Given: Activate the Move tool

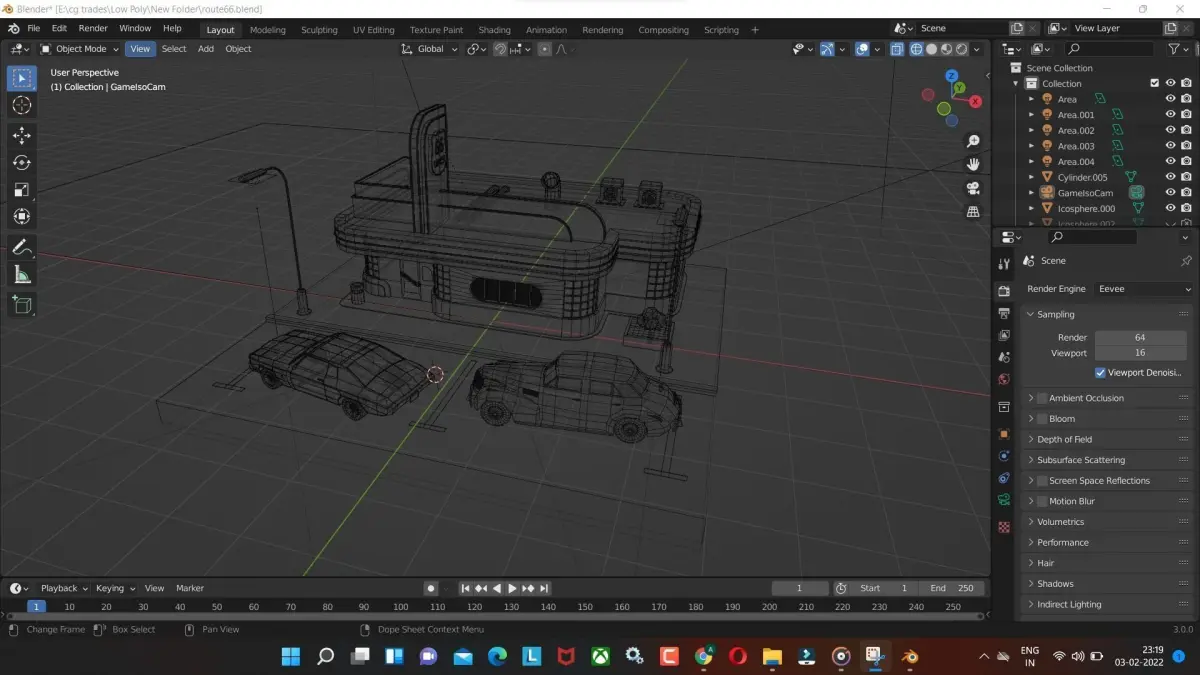Looking at the screenshot, I should pos(22,135).
